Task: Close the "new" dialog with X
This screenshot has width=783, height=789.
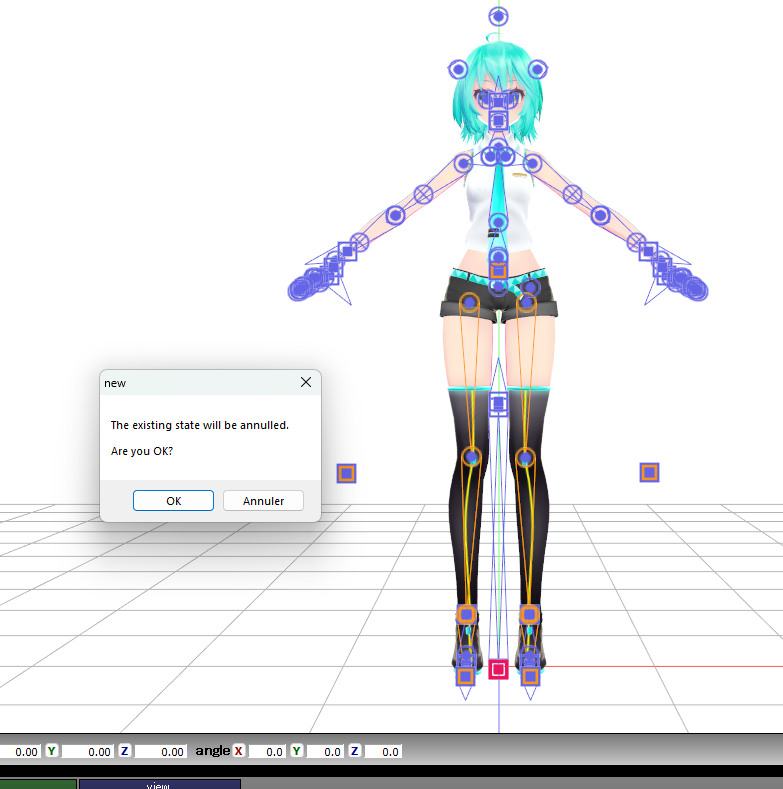Action: coord(306,382)
